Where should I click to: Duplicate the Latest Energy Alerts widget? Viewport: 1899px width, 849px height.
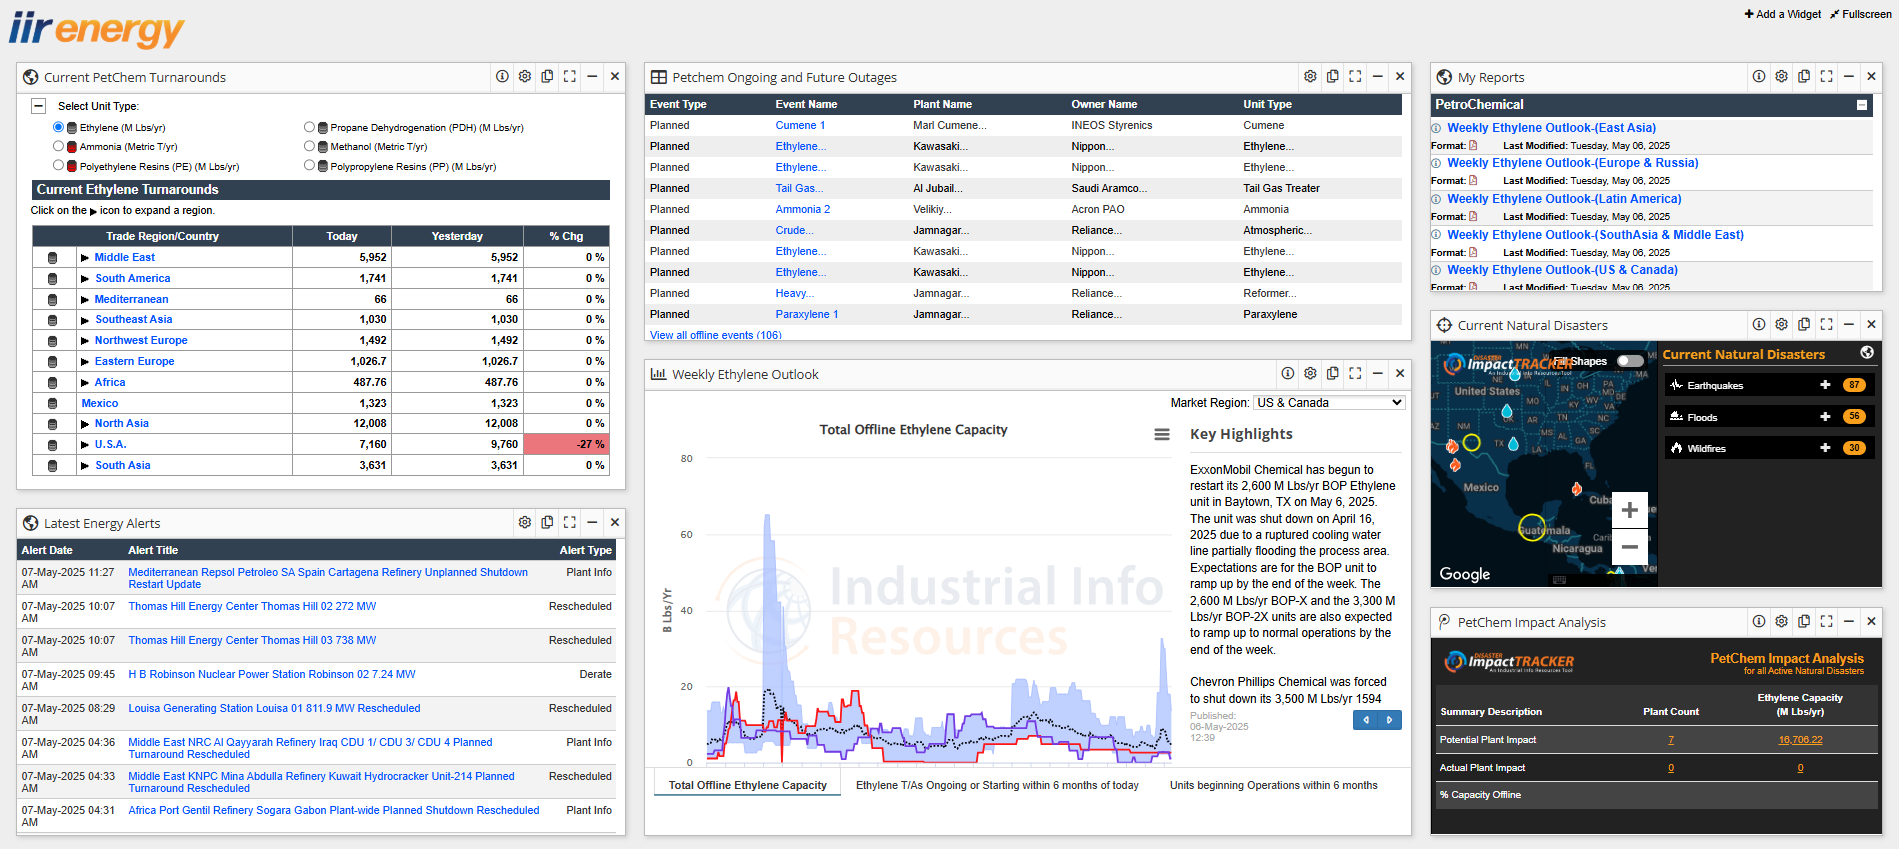547,522
